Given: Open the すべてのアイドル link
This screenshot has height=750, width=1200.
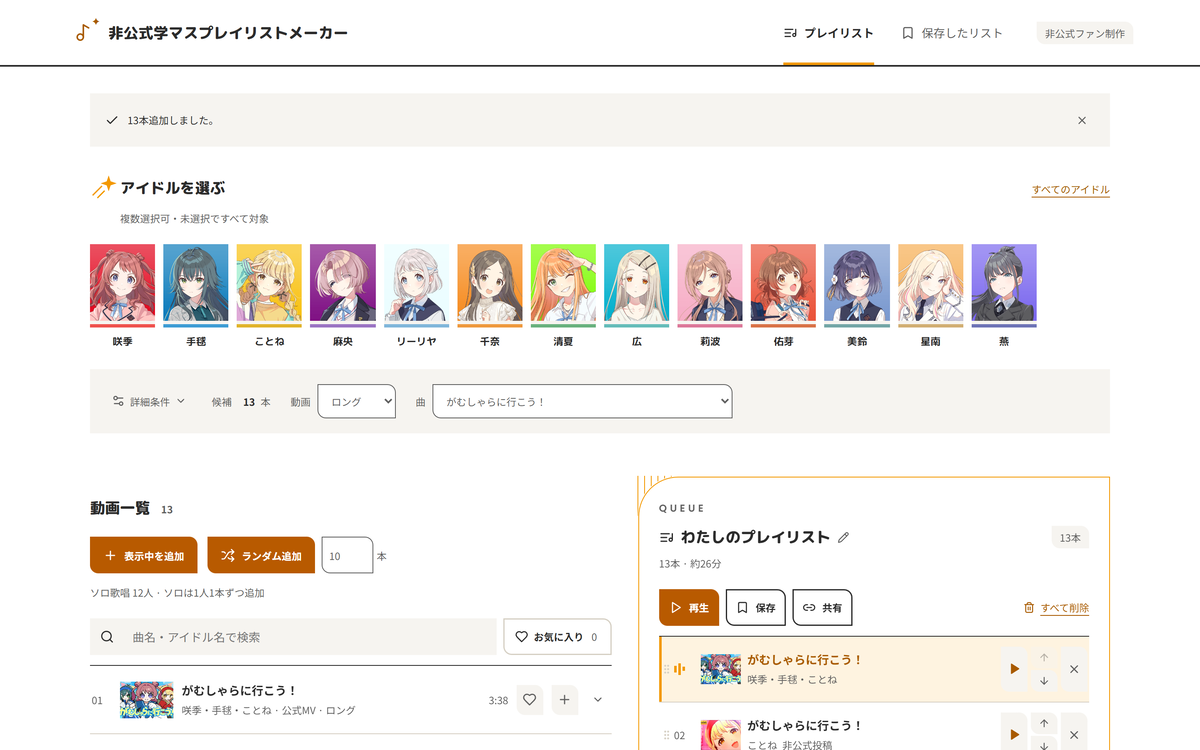Looking at the screenshot, I should [1071, 190].
